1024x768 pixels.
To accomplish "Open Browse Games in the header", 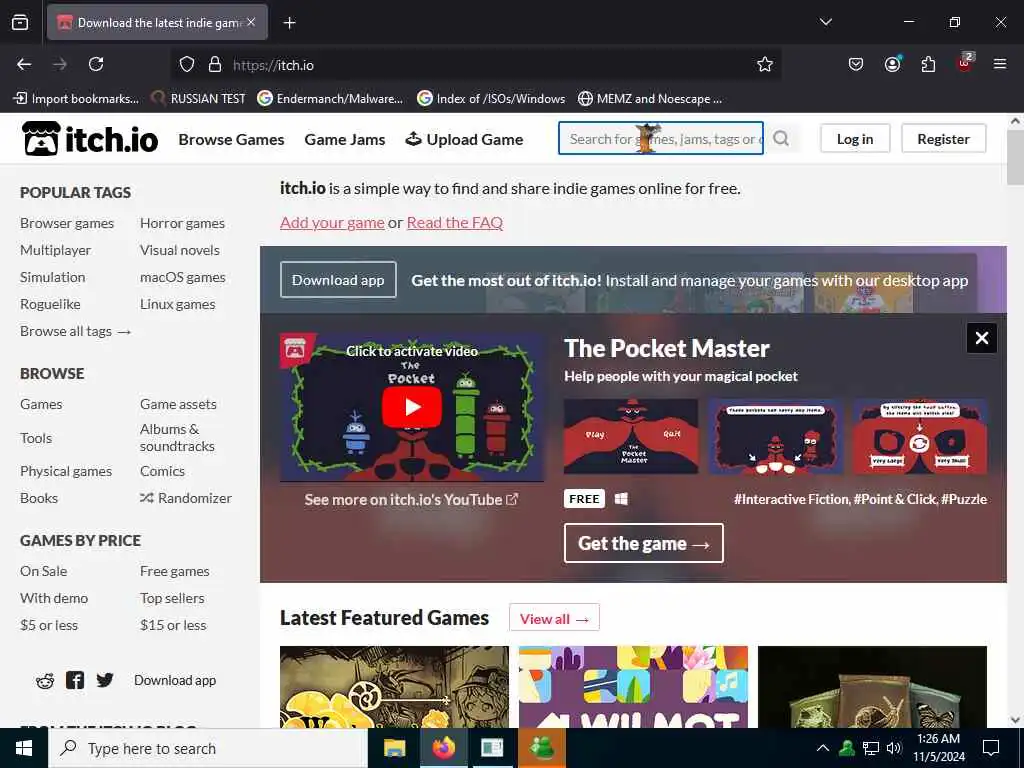I will [x=231, y=139].
